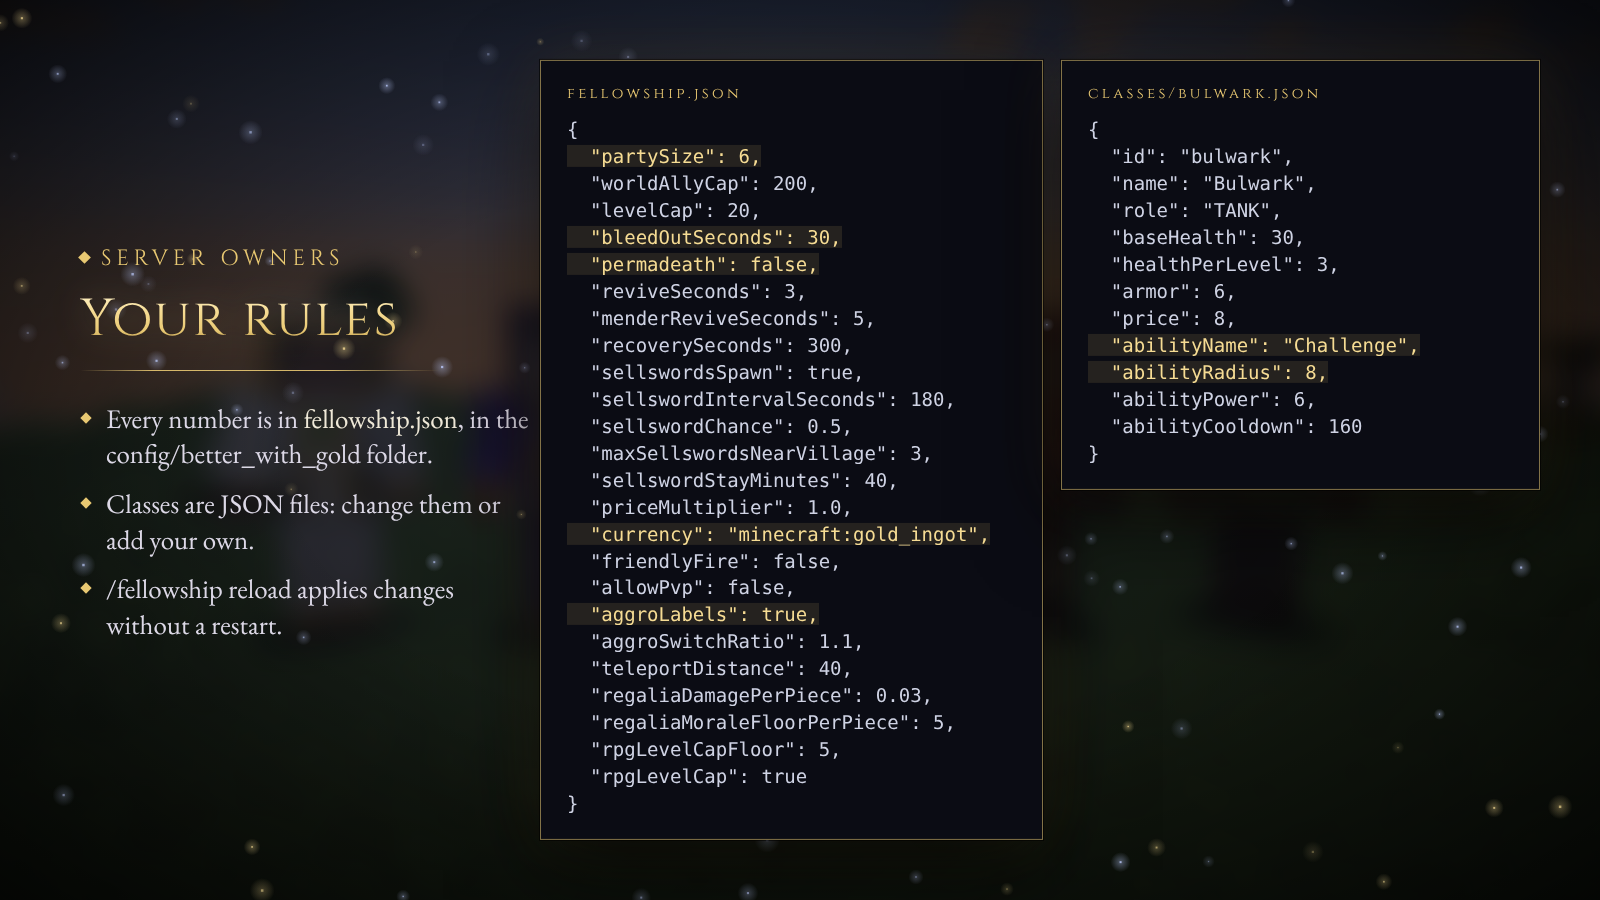Click the CLASSES/BULWARK.JSON panel title
This screenshot has width=1600, height=900.
point(1204,94)
